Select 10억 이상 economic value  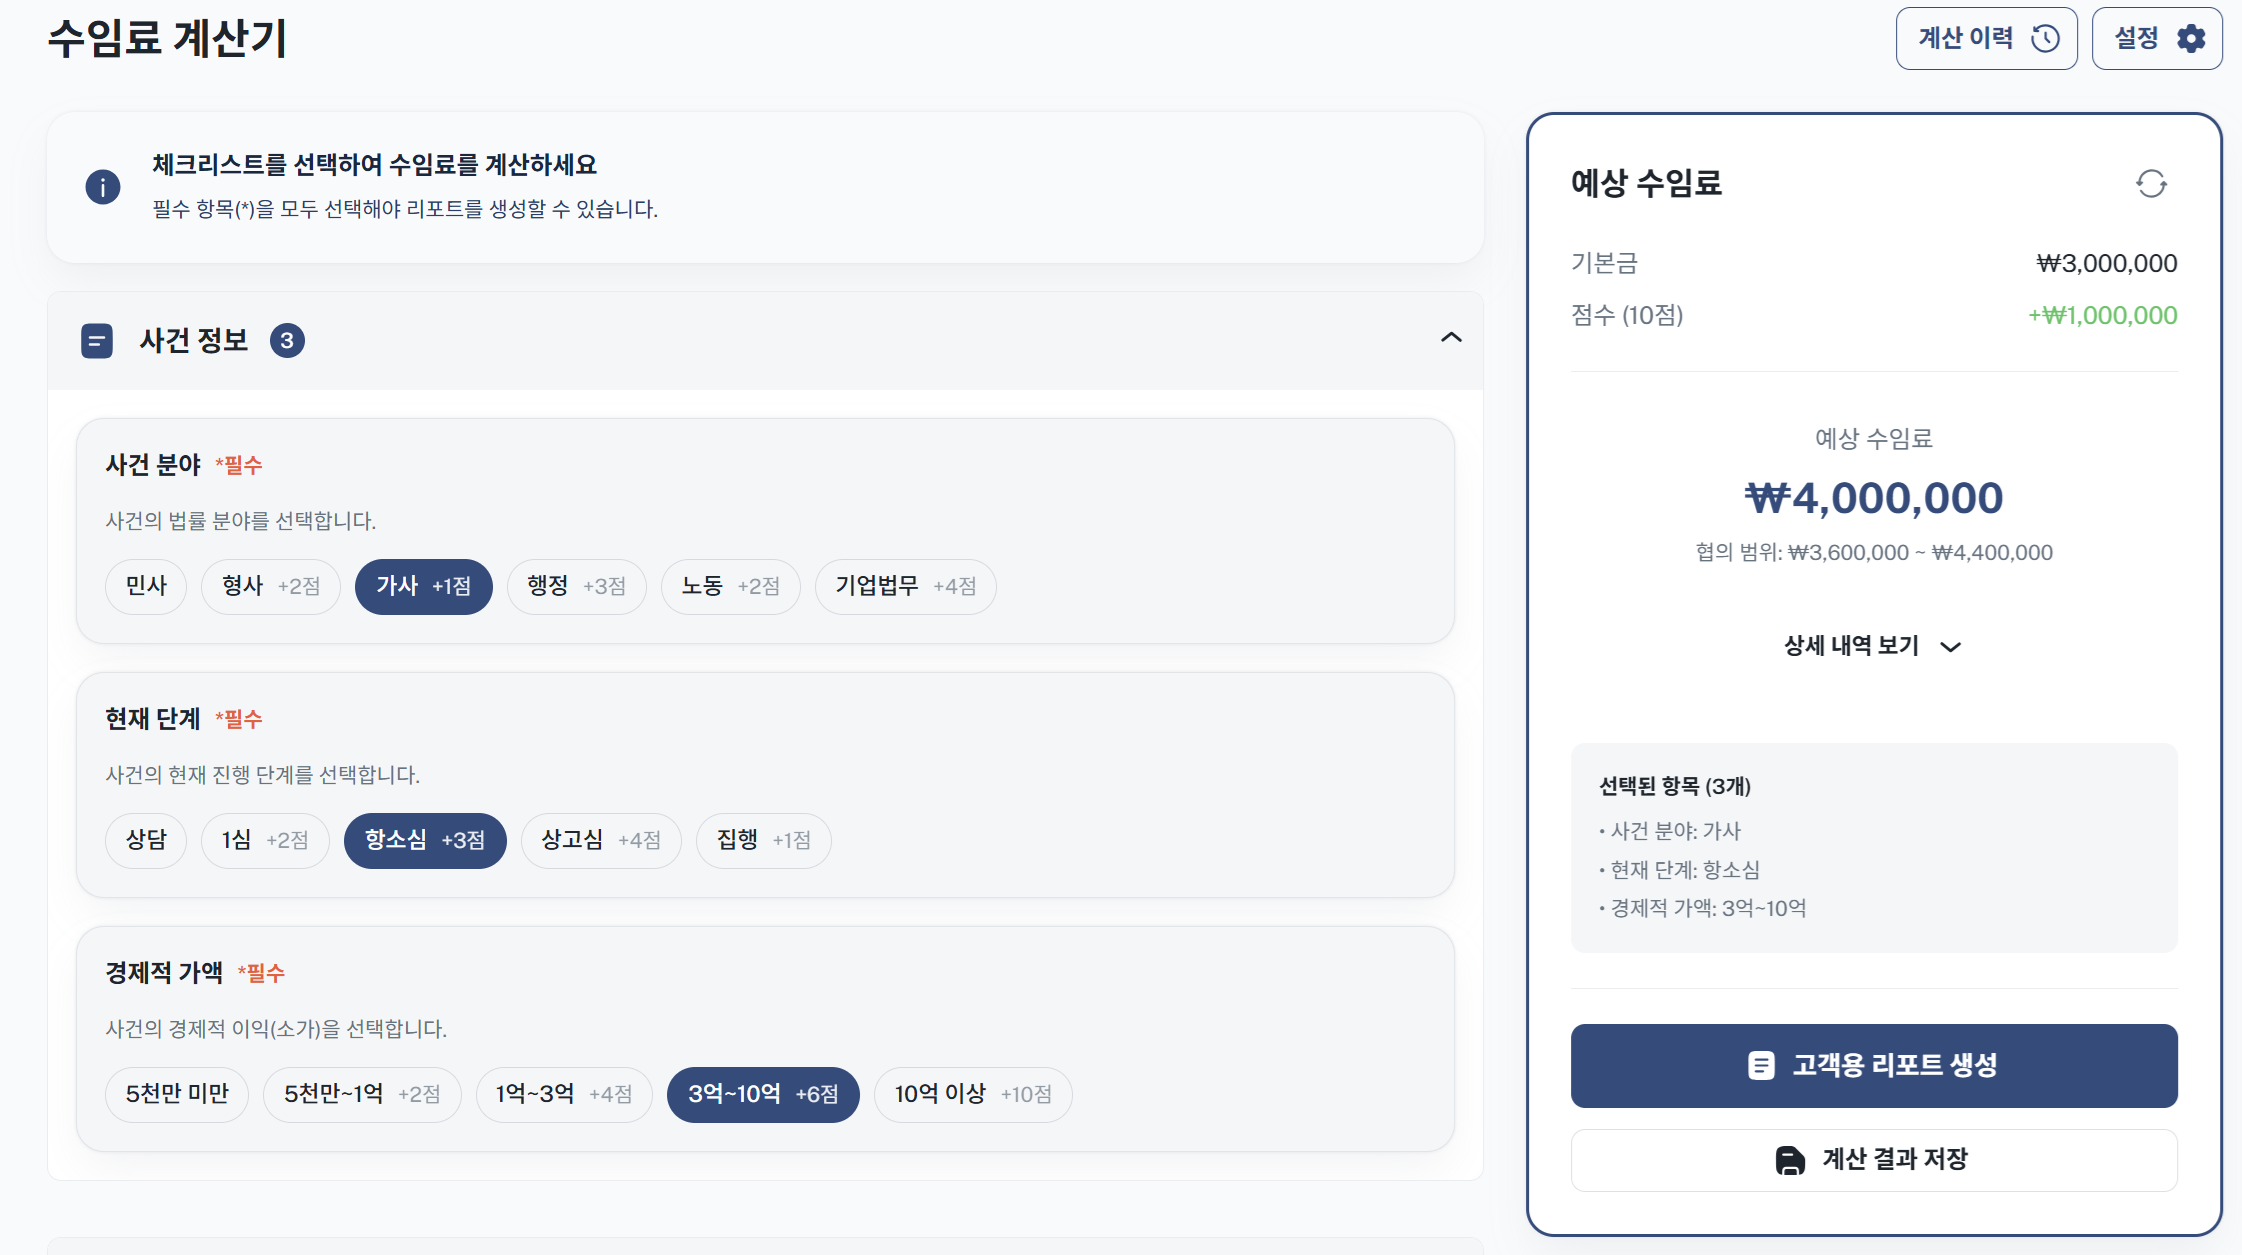(x=971, y=1094)
